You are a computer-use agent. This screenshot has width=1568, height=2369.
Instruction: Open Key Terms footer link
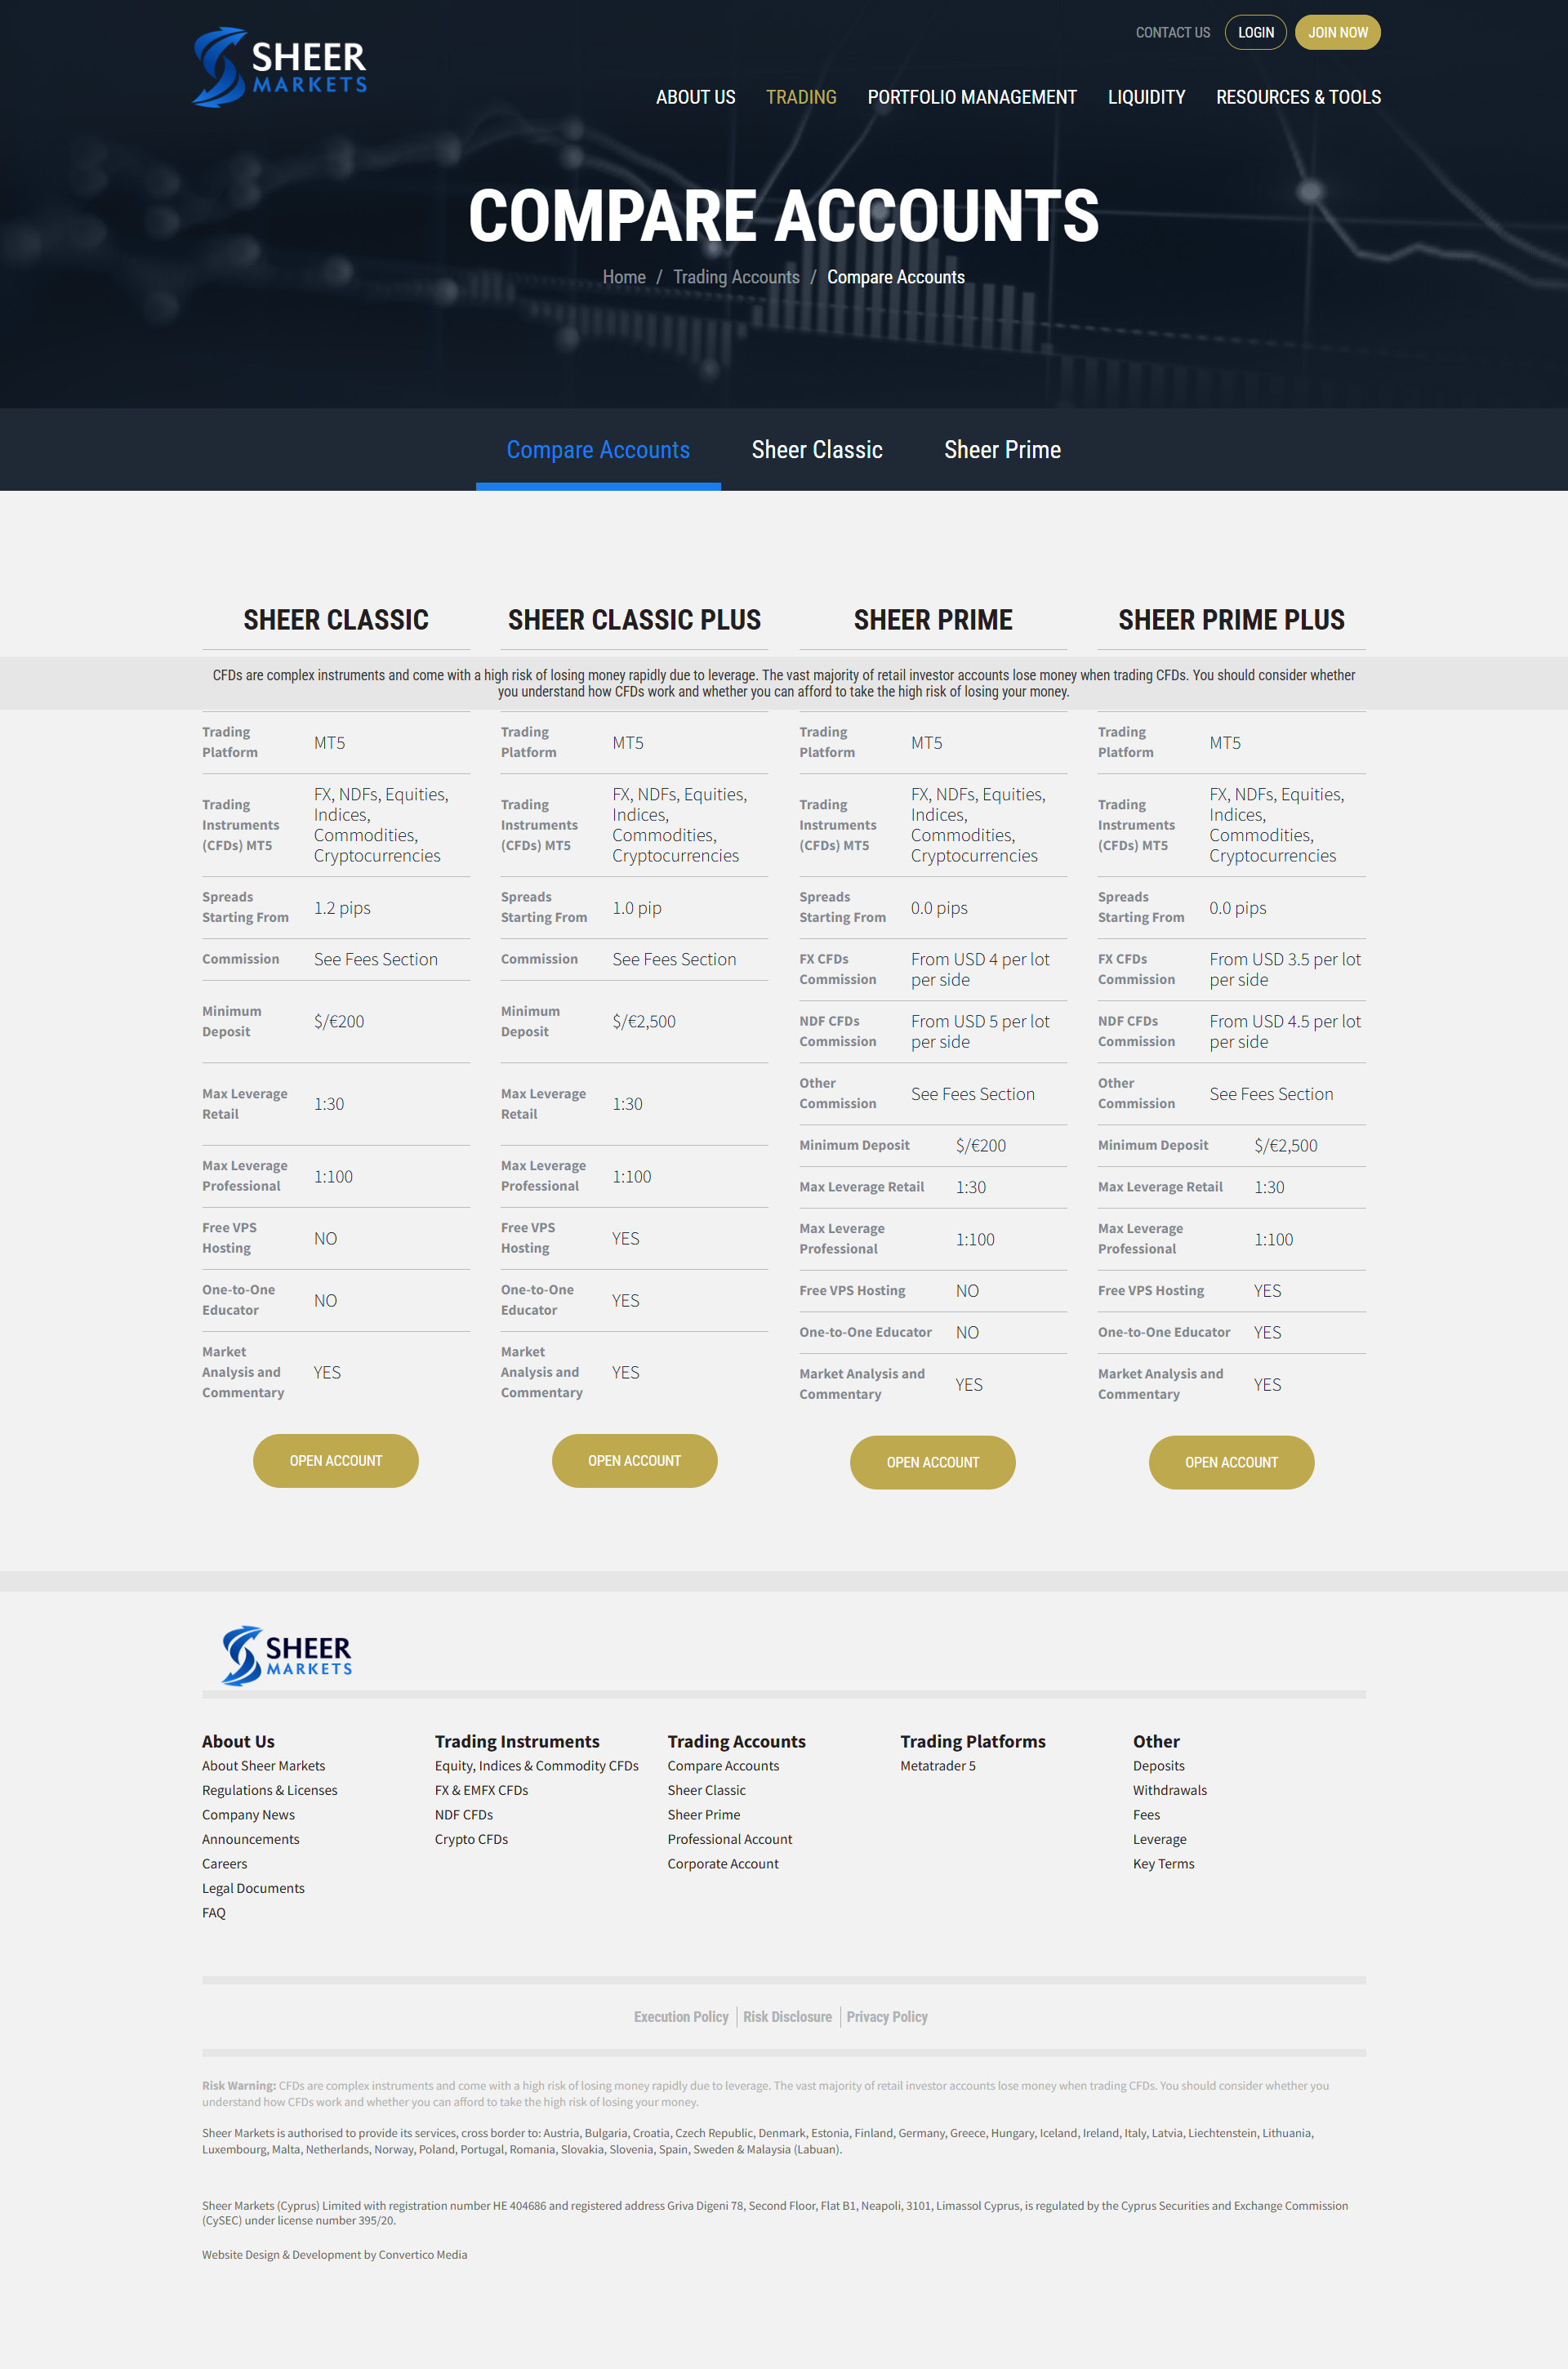(x=1163, y=1864)
